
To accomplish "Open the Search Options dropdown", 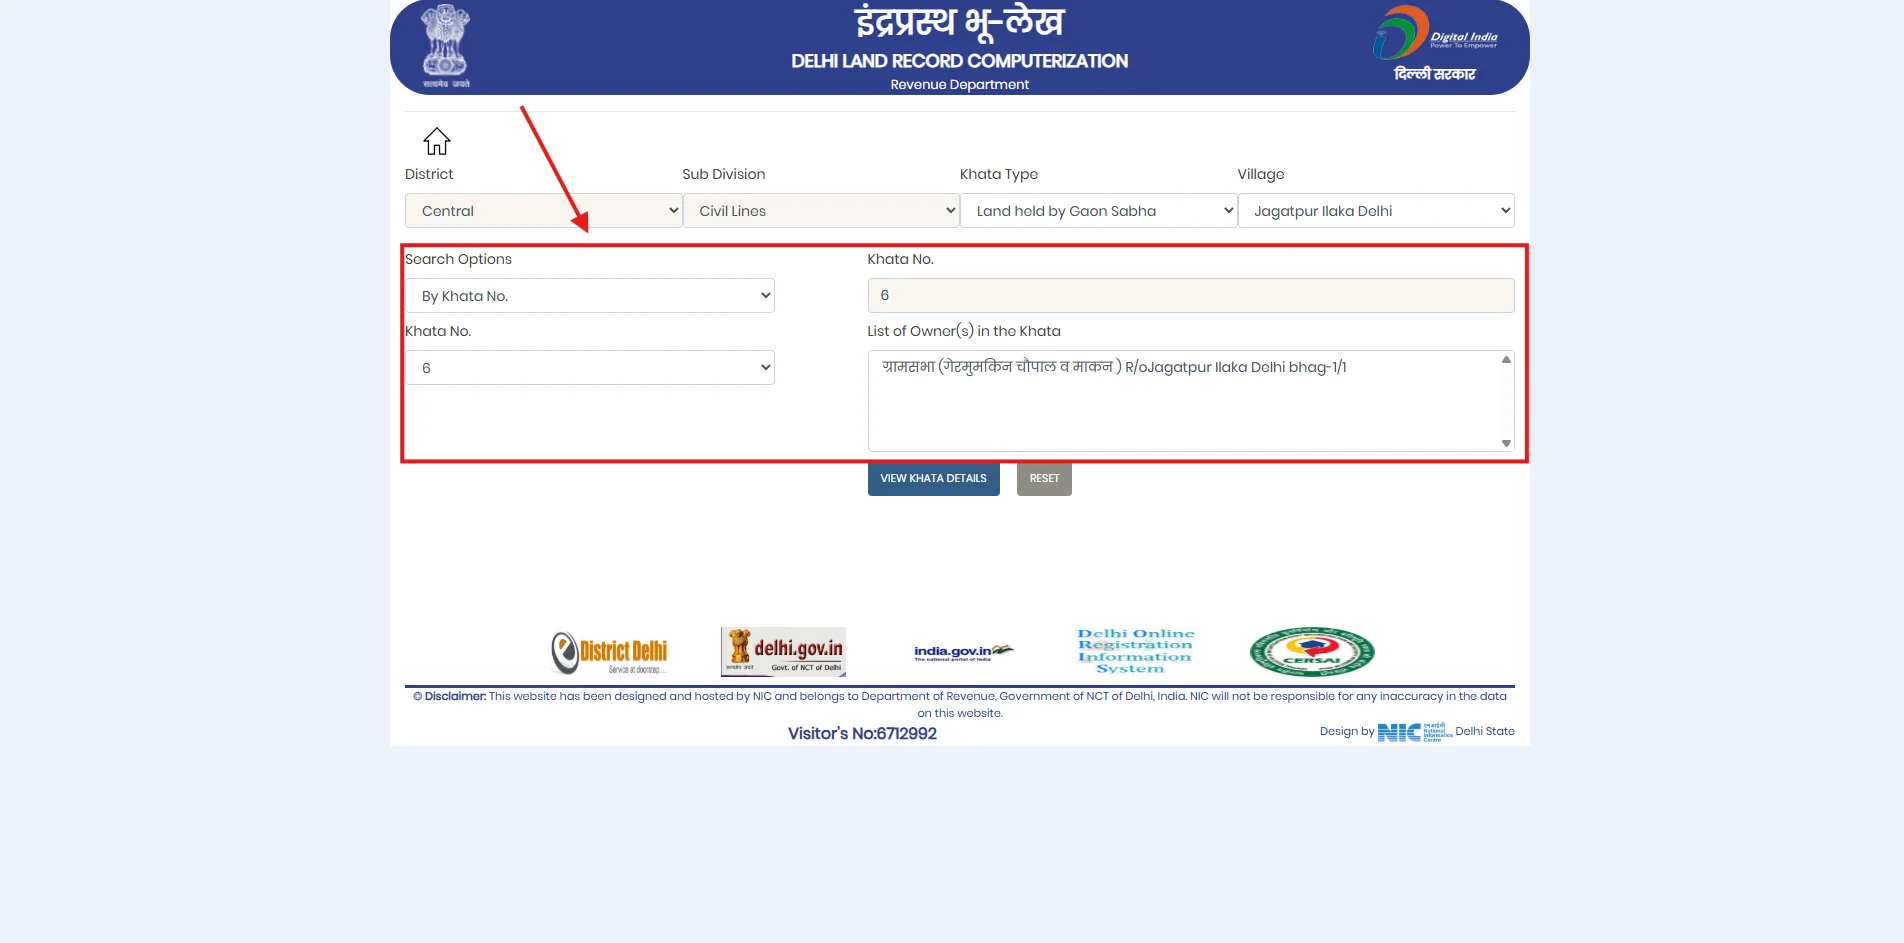I will (x=590, y=295).
